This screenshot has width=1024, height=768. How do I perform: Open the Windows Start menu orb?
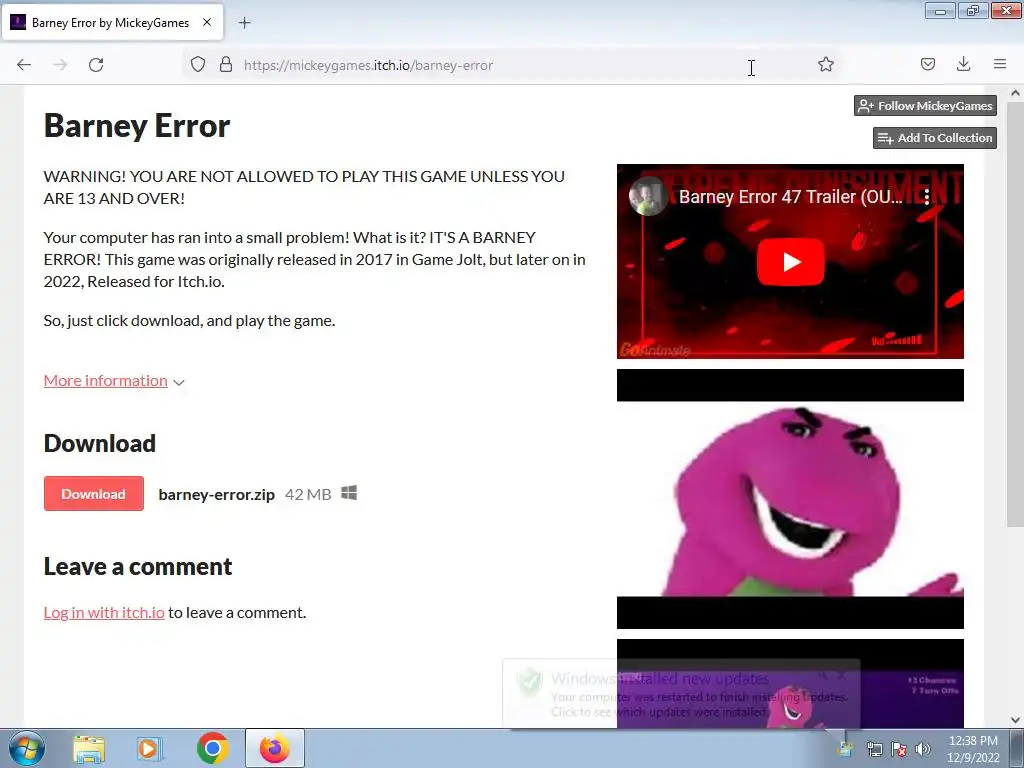[26, 748]
